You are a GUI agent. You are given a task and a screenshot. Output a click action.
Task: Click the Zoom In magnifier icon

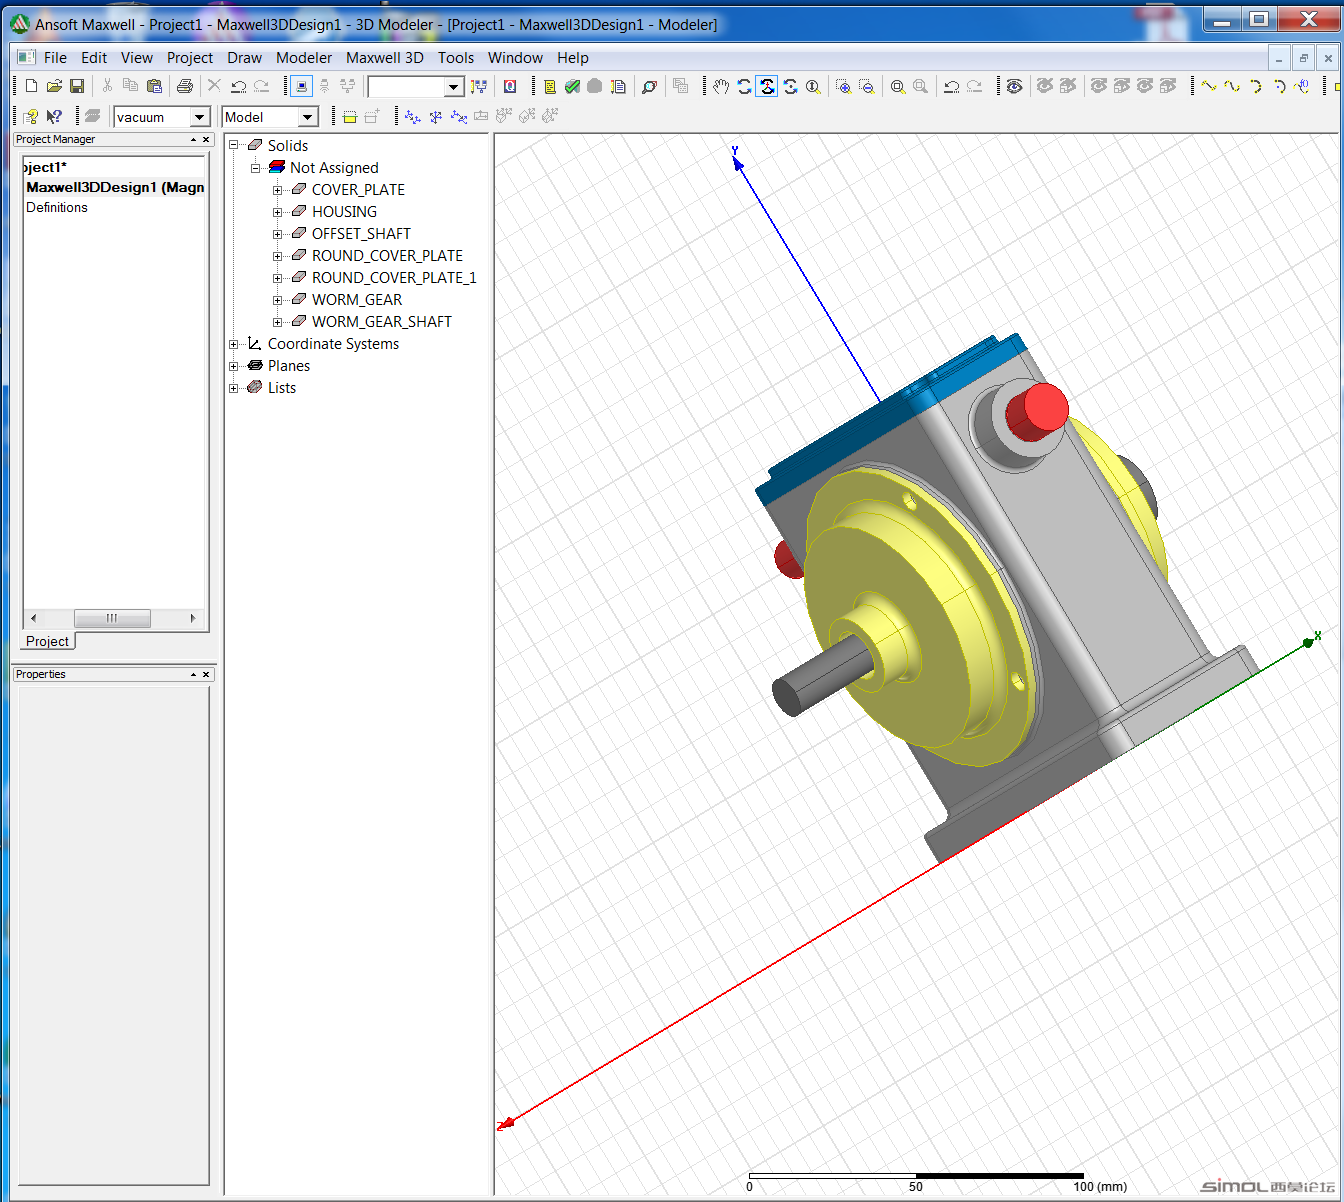tap(843, 87)
